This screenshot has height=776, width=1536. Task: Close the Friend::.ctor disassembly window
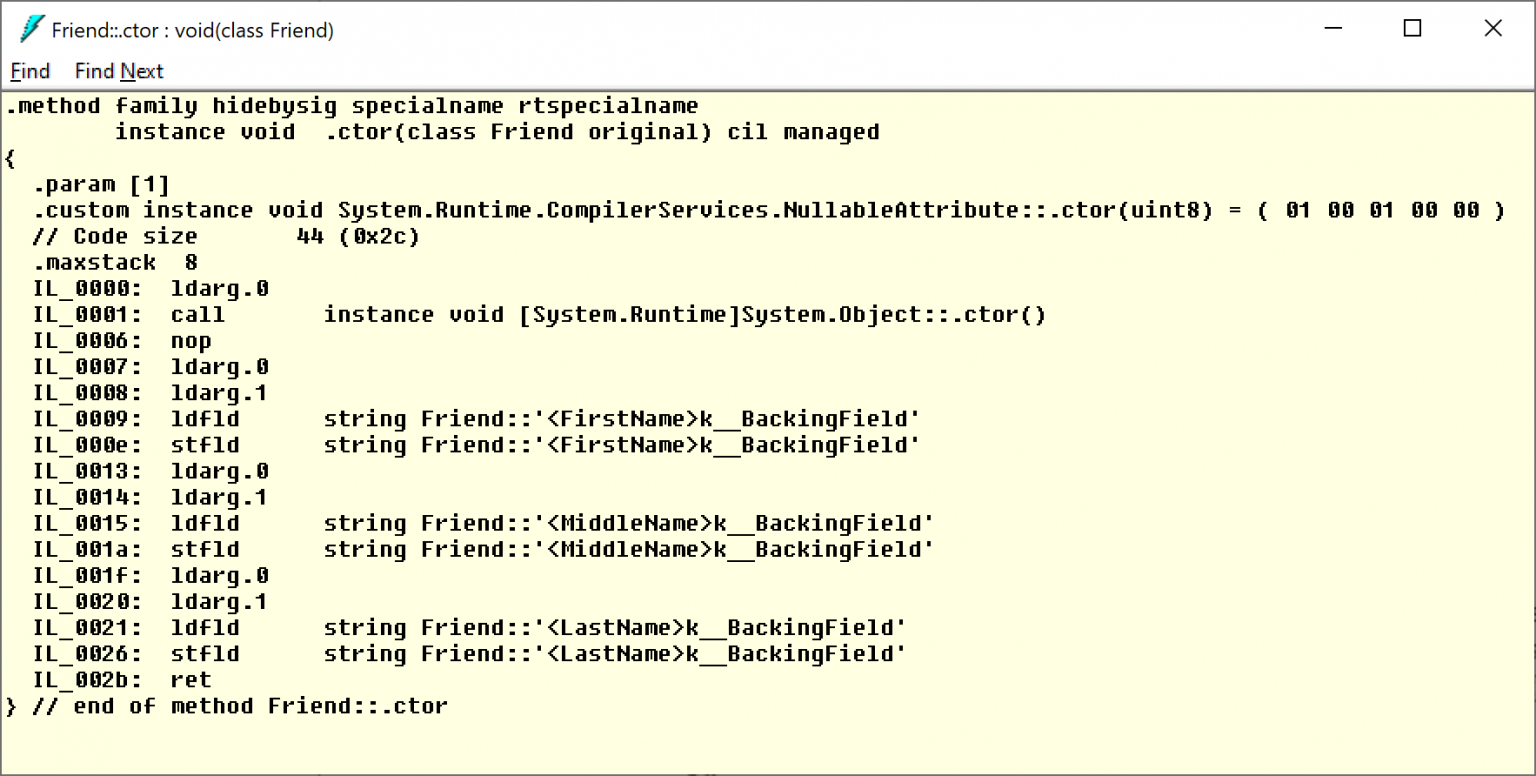click(x=1492, y=29)
